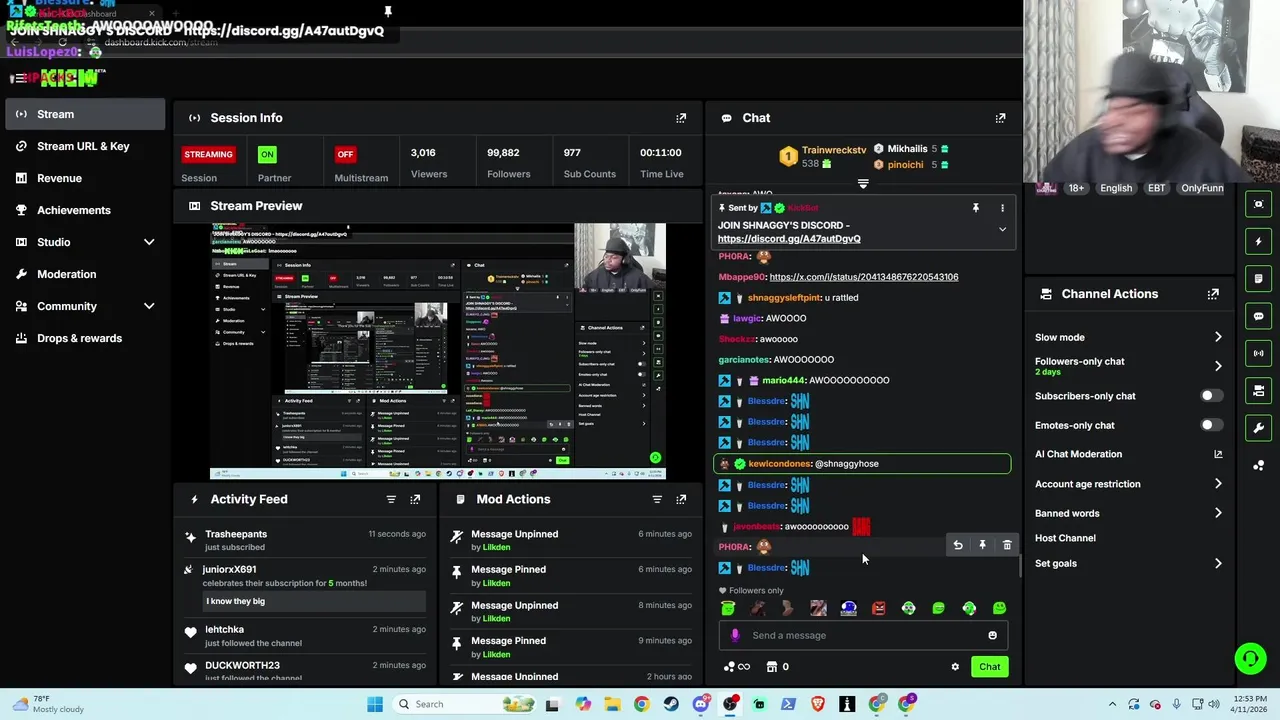Click the broadcast signal sidebar icon
The image size is (1280, 720).
[1259, 353]
